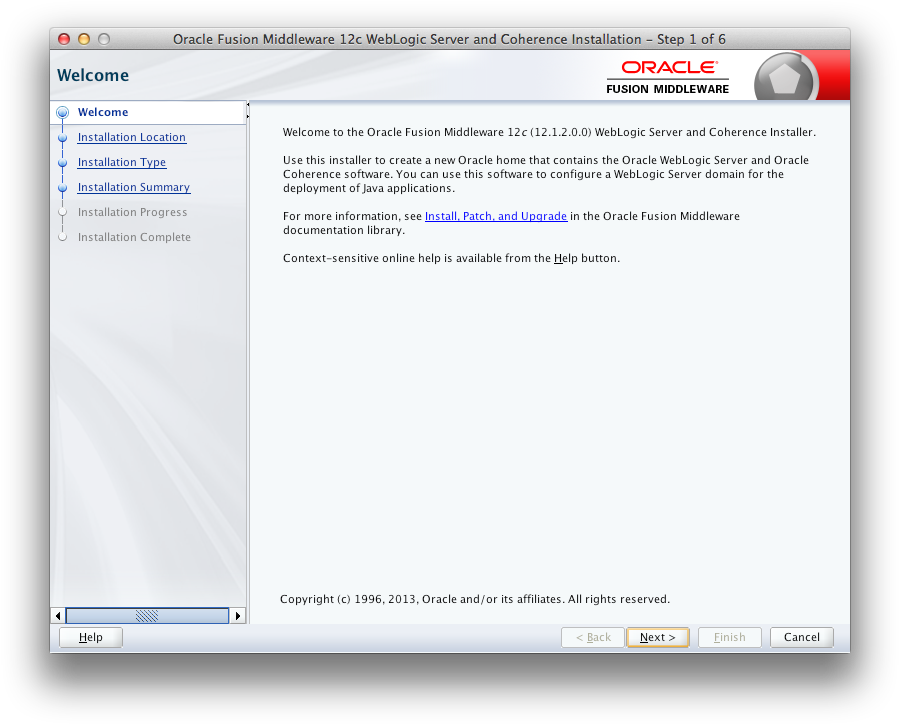This screenshot has width=899, height=724.
Task: Click the Welcome step bullet icon
Action: click(62, 112)
